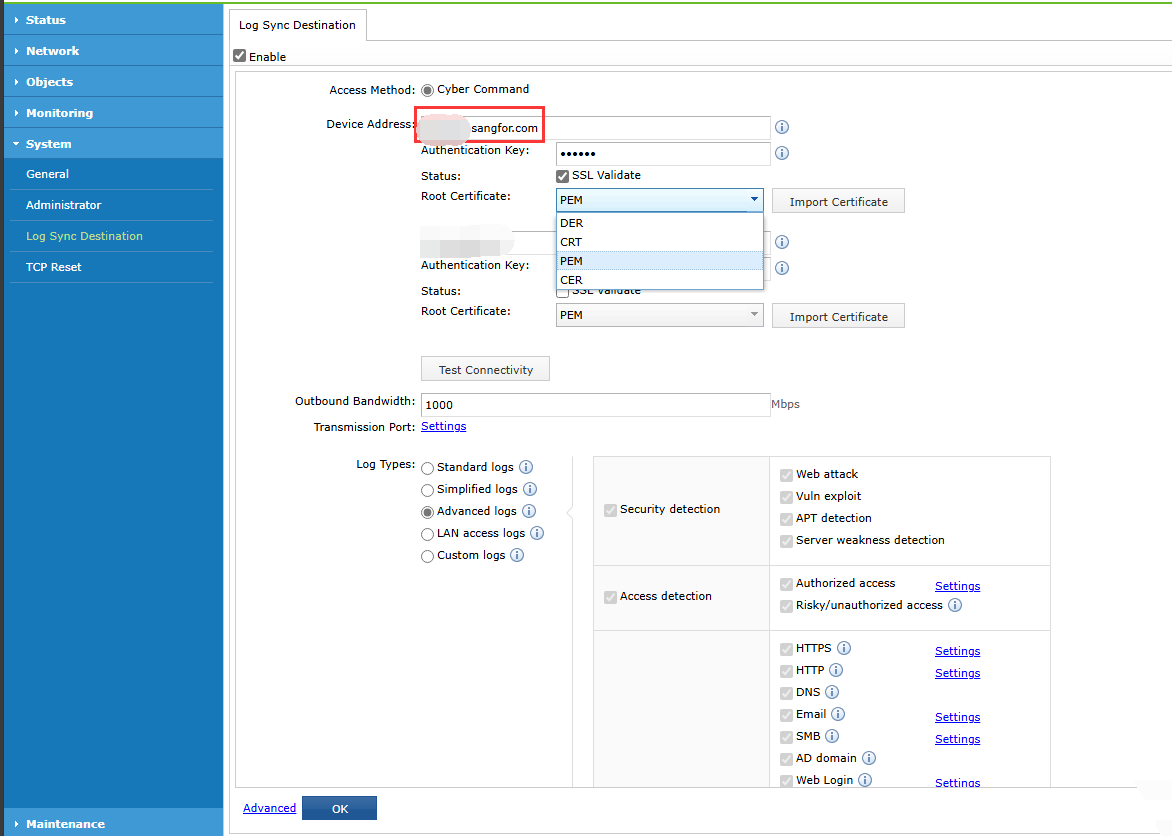Click info icon beside LAN access logs
Image resolution: width=1172 pixels, height=836 pixels.
[x=537, y=533]
